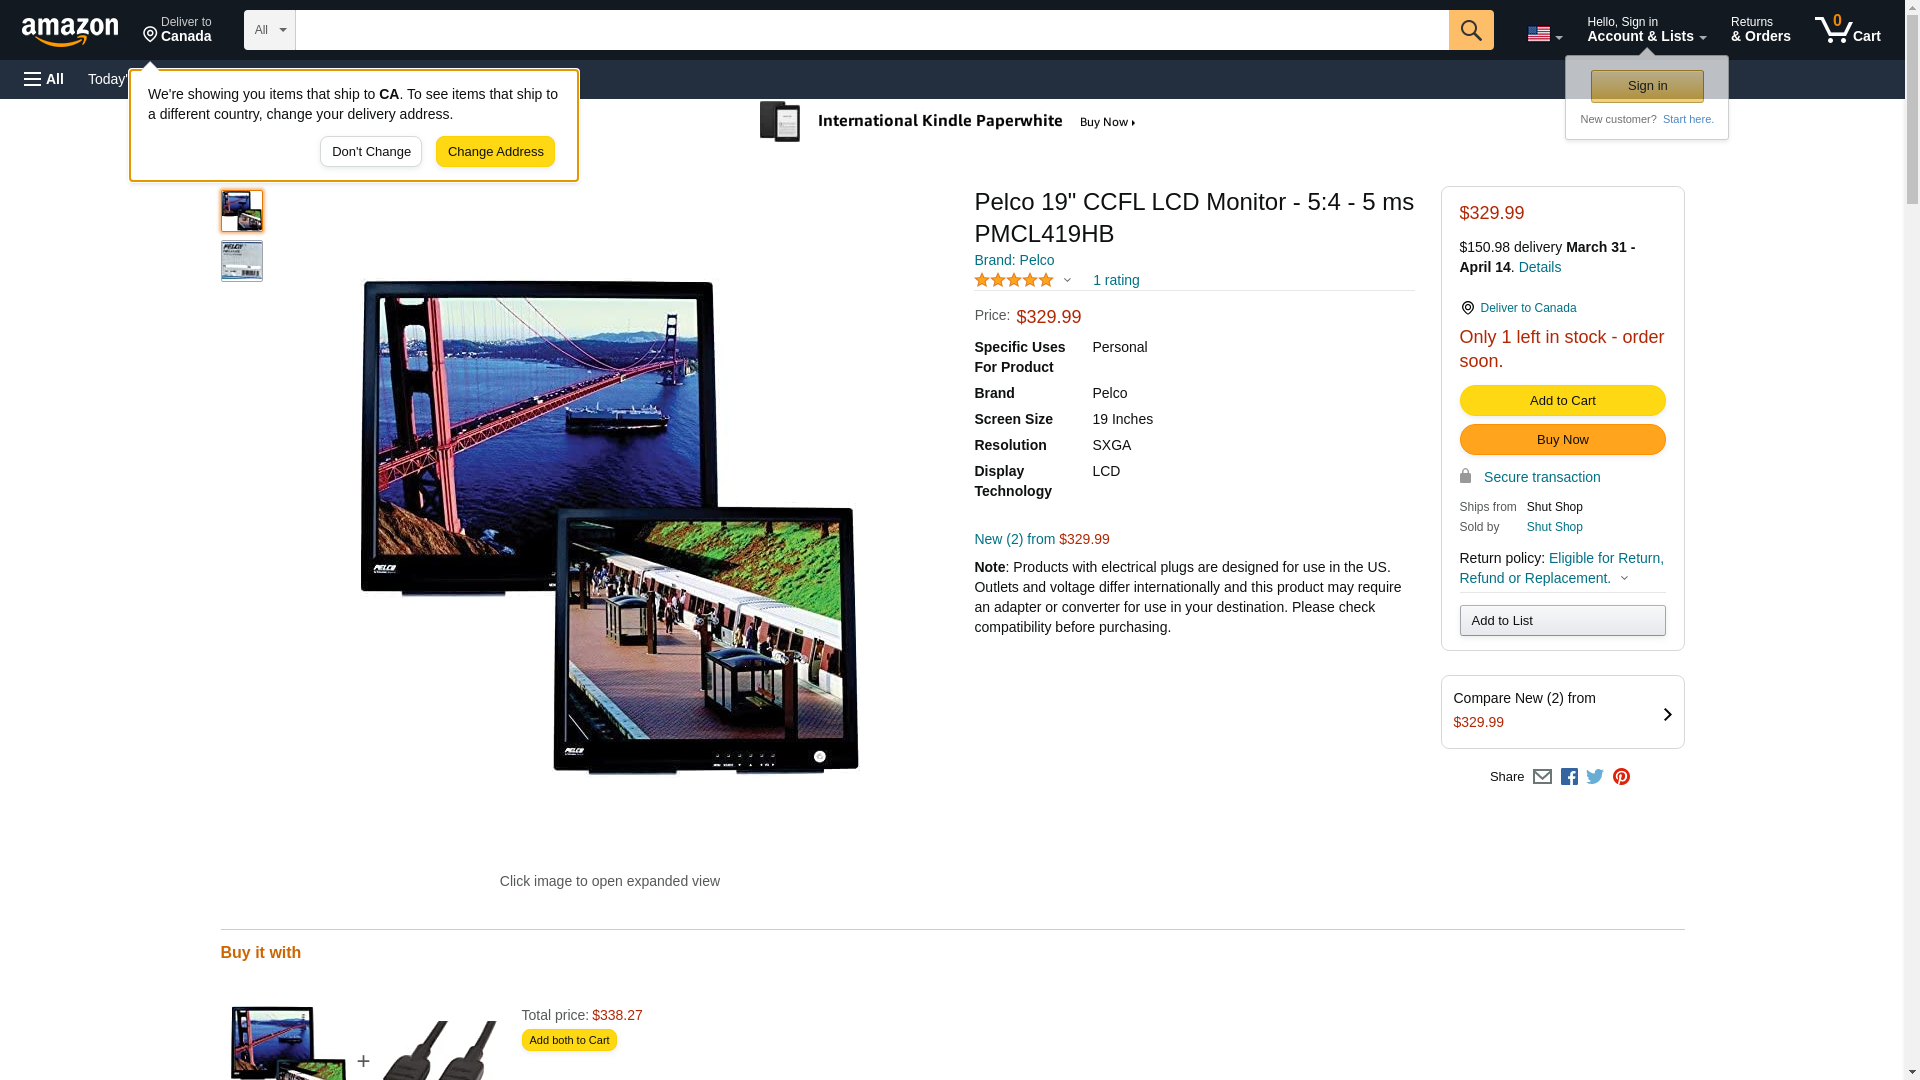The image size is (1920, 1080).
Task: Open Returns & Orders menu item
Action: click(1760, 30)
